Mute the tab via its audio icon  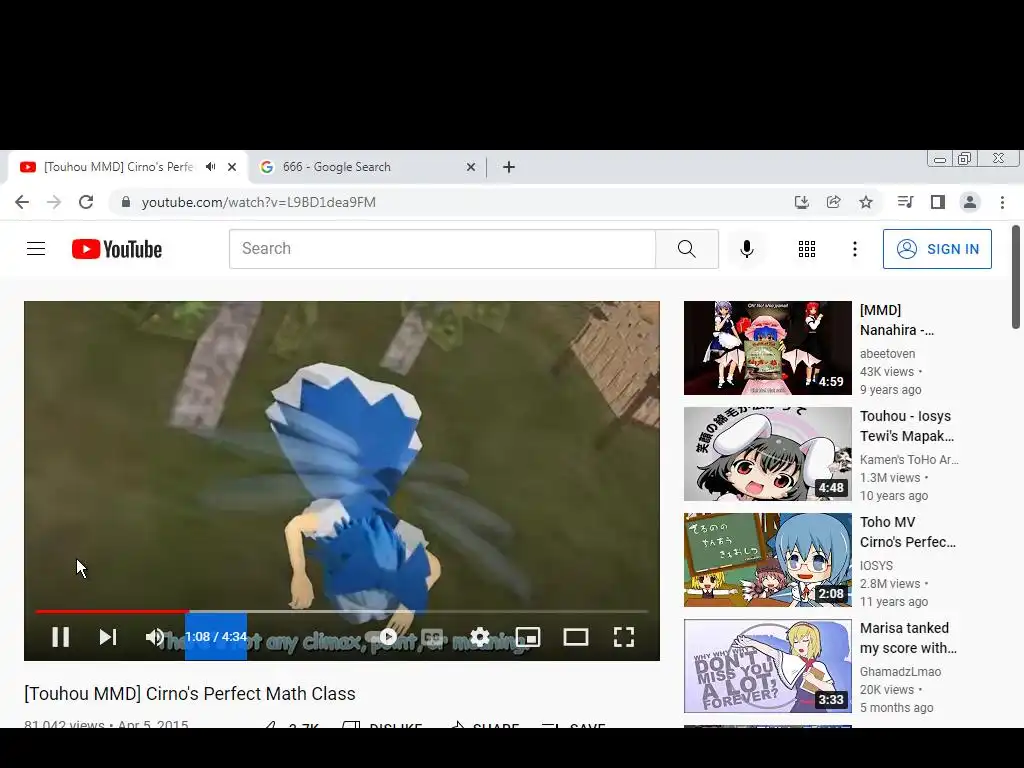click(210, 167)
